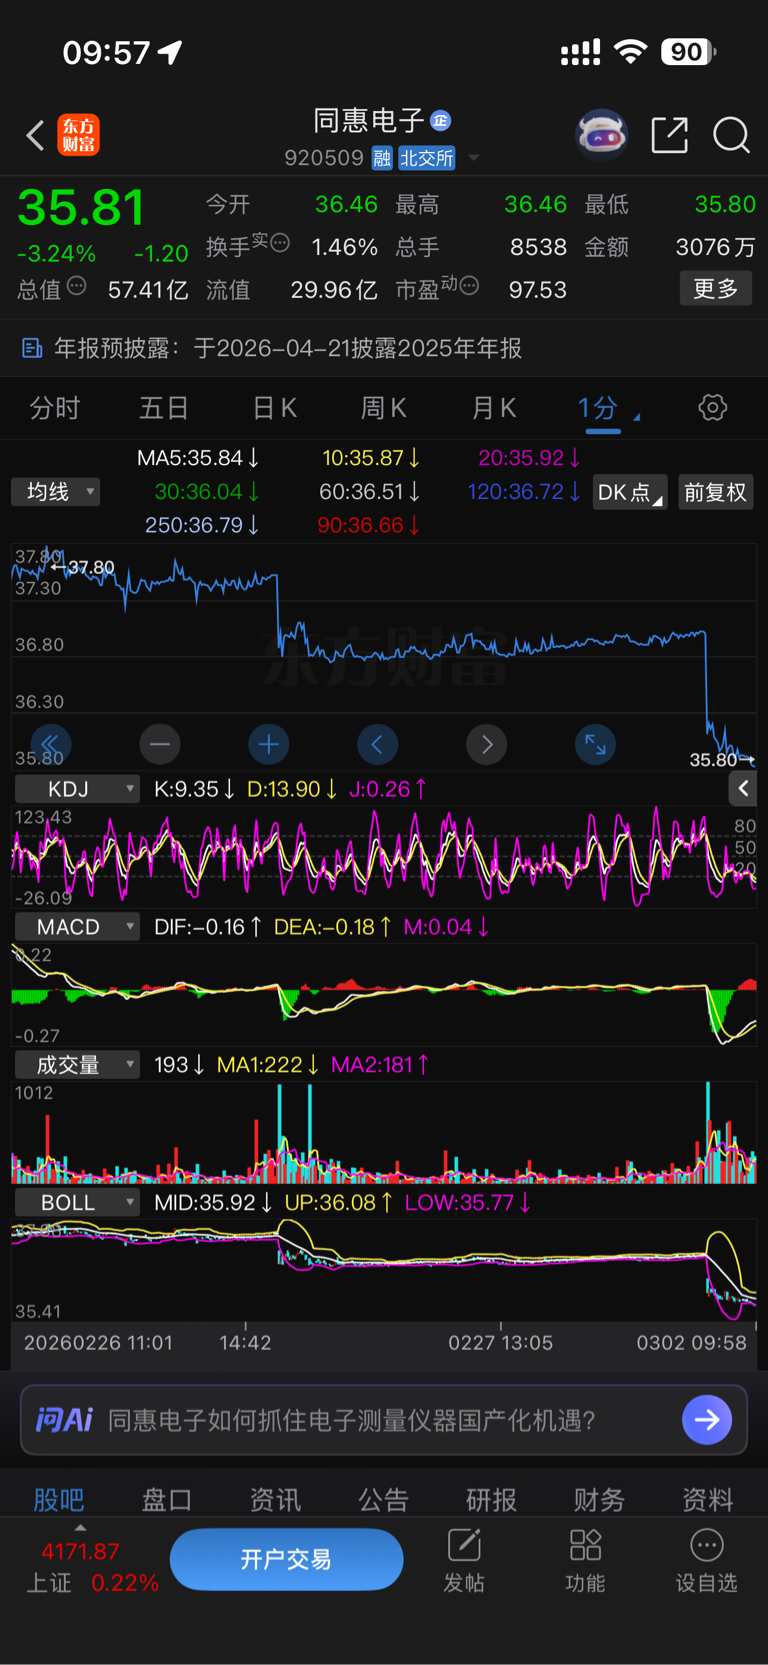The image size is (768, 1665).
Task: Pan chart right with round arrow
Action: coord(486,744)
